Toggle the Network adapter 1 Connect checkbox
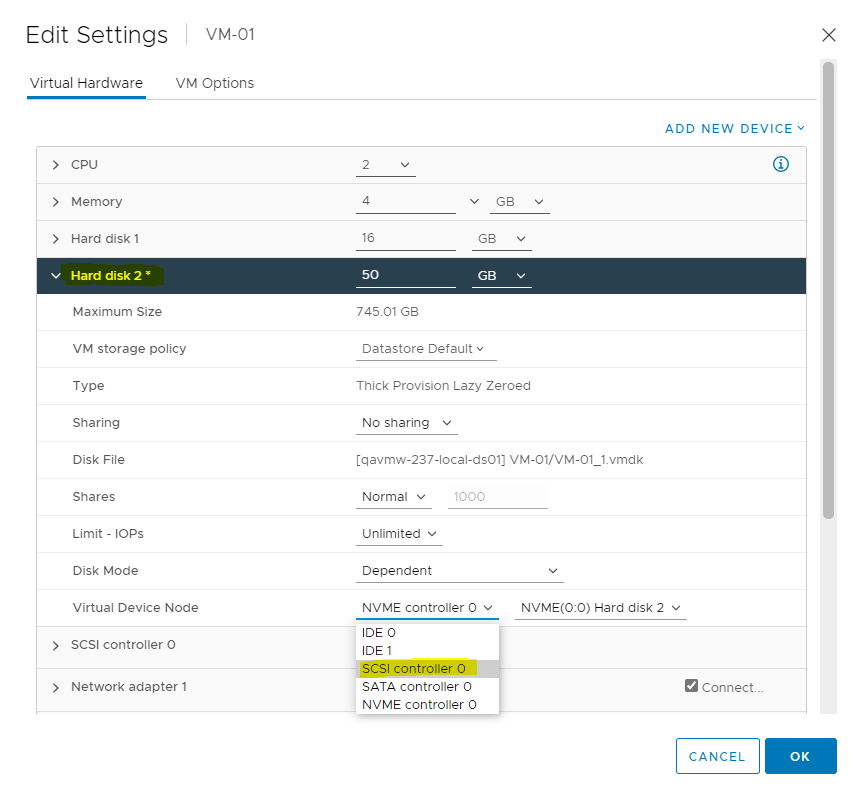The image size is (858, 795). pyautogui.click(x=691, y=686)
